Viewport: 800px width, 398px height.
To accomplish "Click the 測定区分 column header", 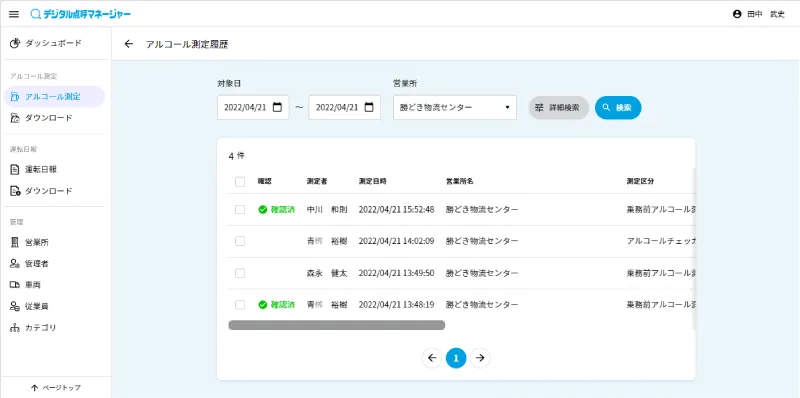I will [x=641, y=182].
